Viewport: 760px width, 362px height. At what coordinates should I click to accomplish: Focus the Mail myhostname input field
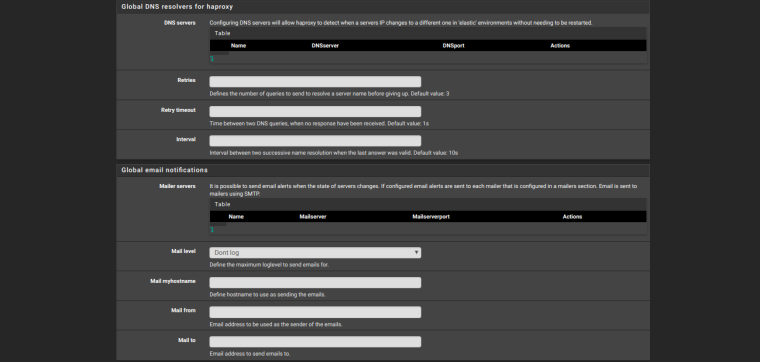click(x=315, y=283)
